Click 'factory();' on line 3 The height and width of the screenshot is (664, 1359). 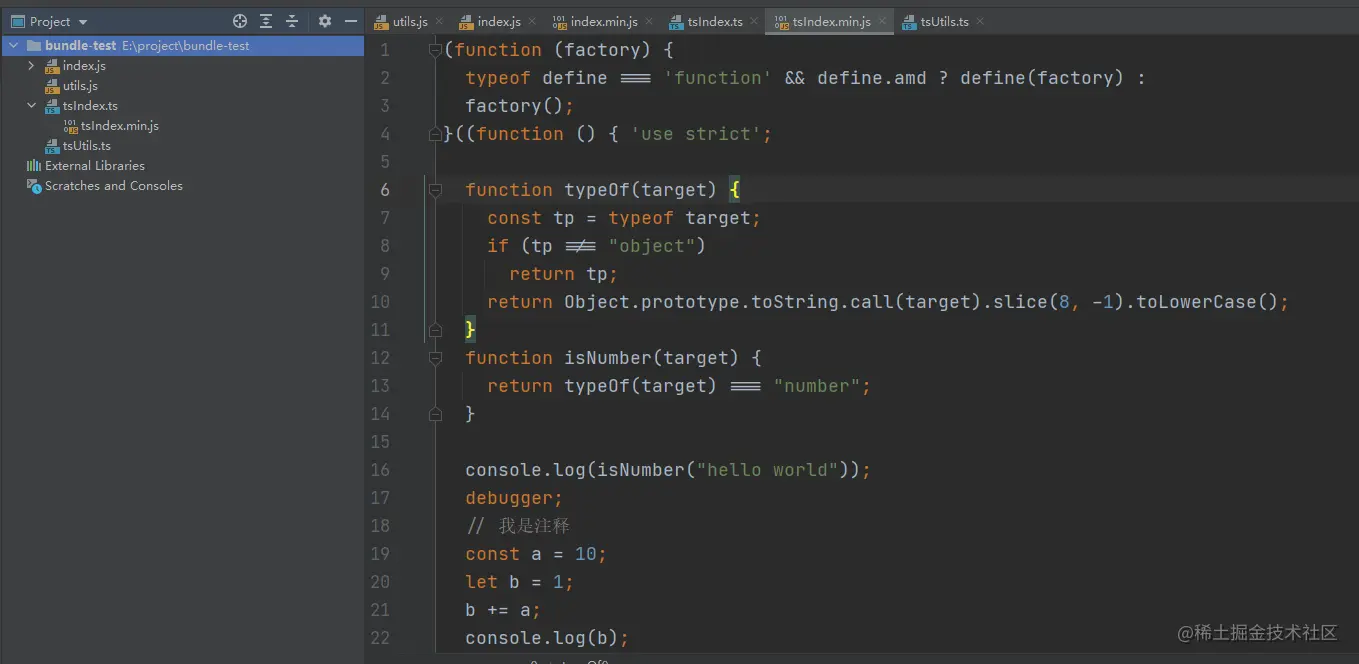pyautogui.click(x=520, y=106)
